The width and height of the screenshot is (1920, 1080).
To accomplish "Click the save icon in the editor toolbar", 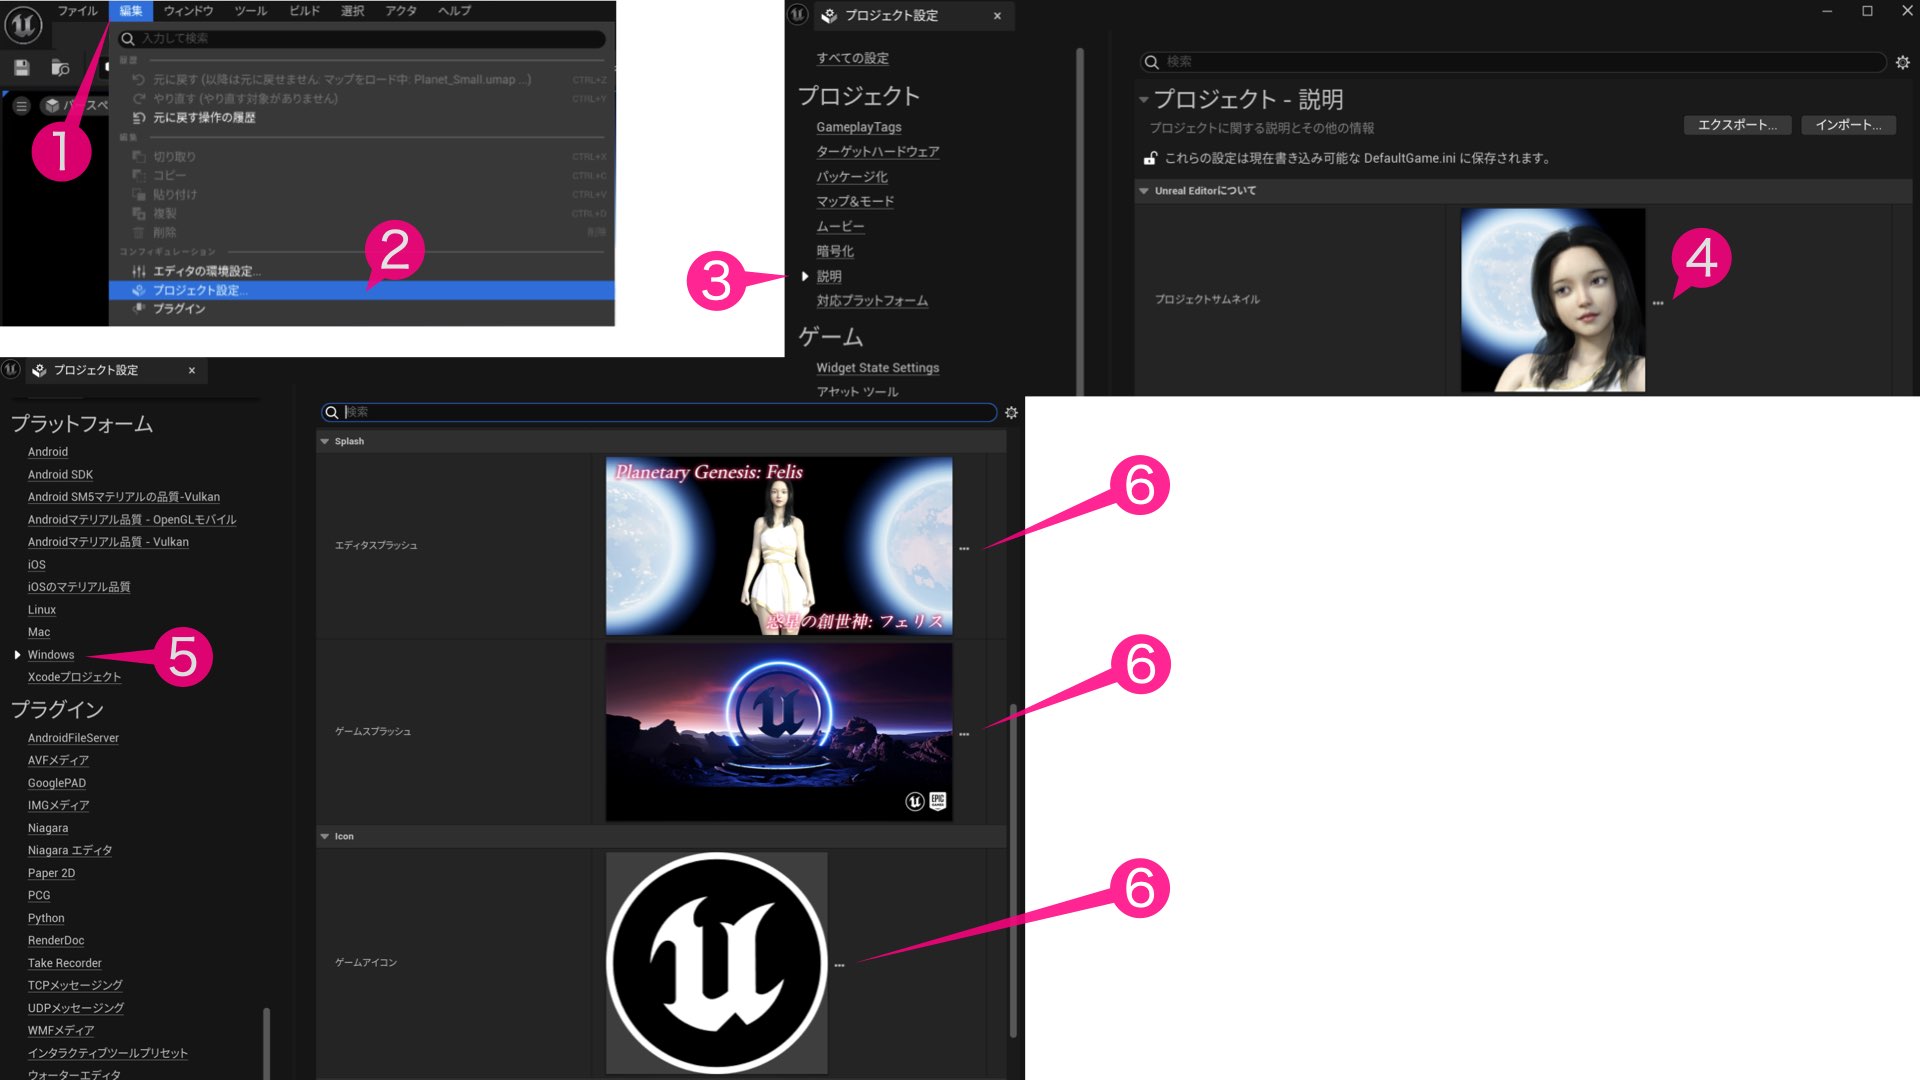I will [22, 68].
